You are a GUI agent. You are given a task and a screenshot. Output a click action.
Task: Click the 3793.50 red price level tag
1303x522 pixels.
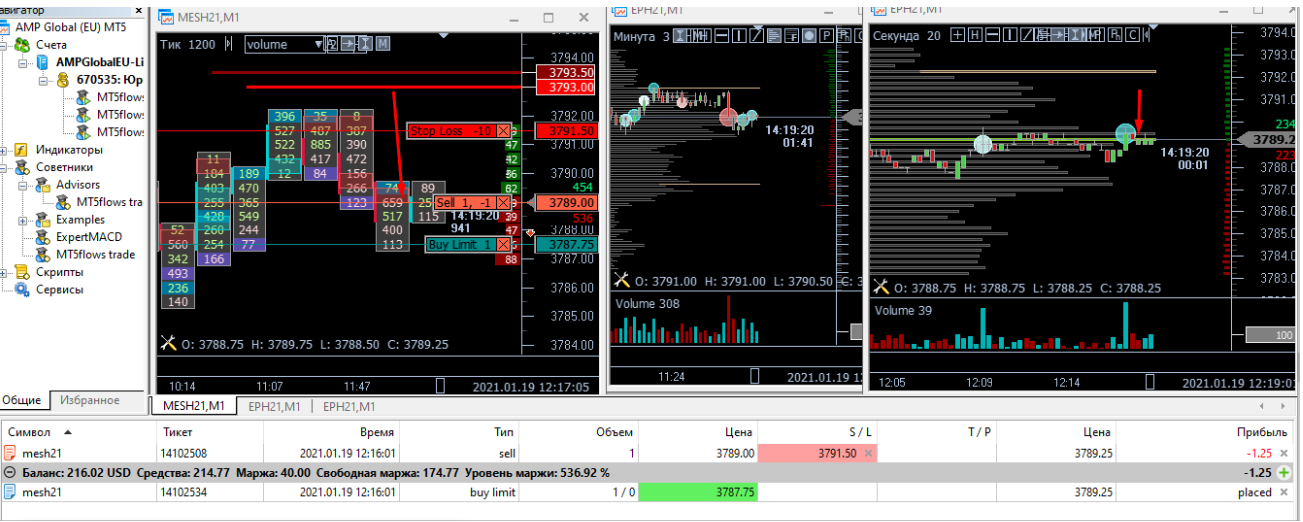[565, 73]
